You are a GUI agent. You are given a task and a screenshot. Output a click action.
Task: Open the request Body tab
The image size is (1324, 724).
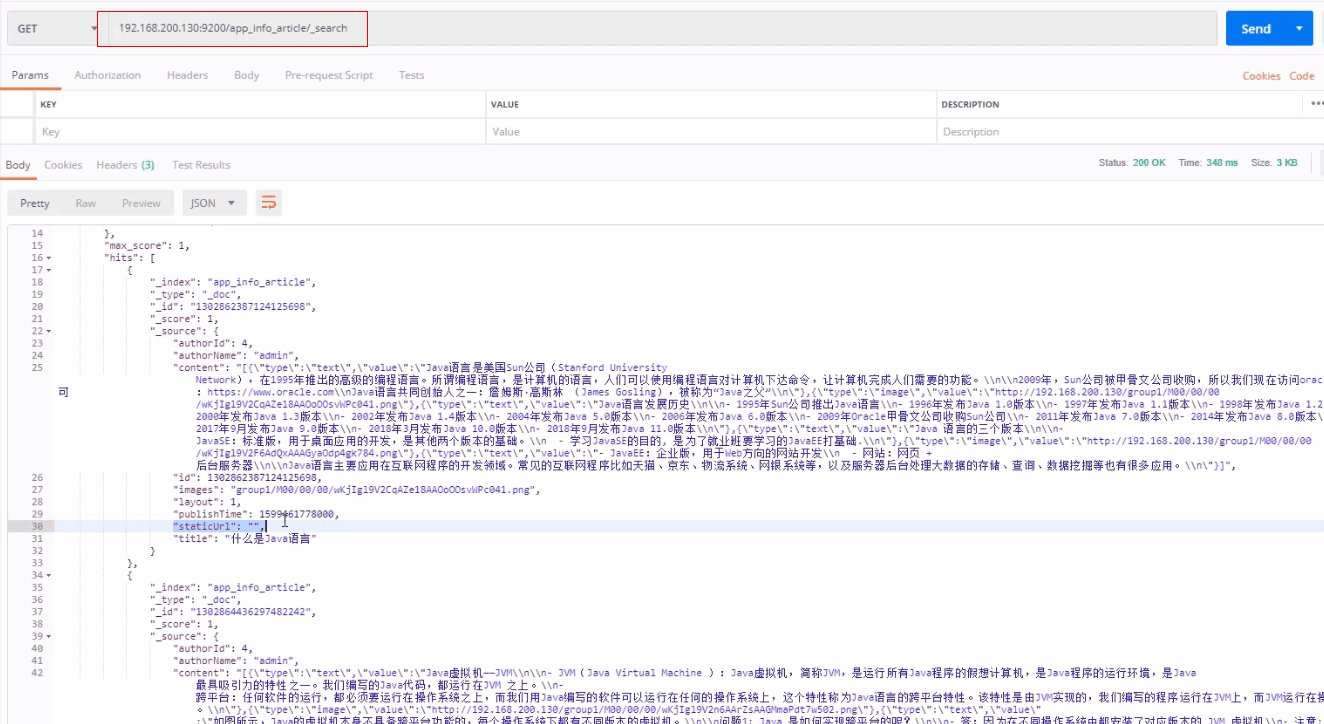(246, 75)
